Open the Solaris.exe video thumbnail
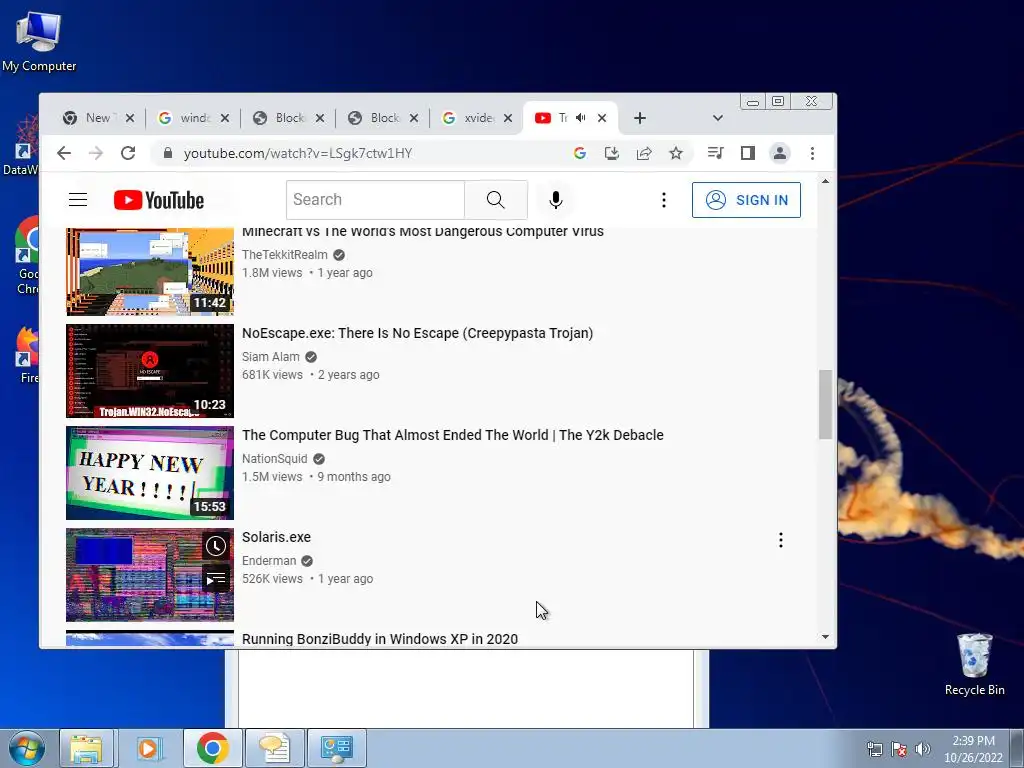Image resolution: width=1024 pixels, height=768 pixels. 150,575
